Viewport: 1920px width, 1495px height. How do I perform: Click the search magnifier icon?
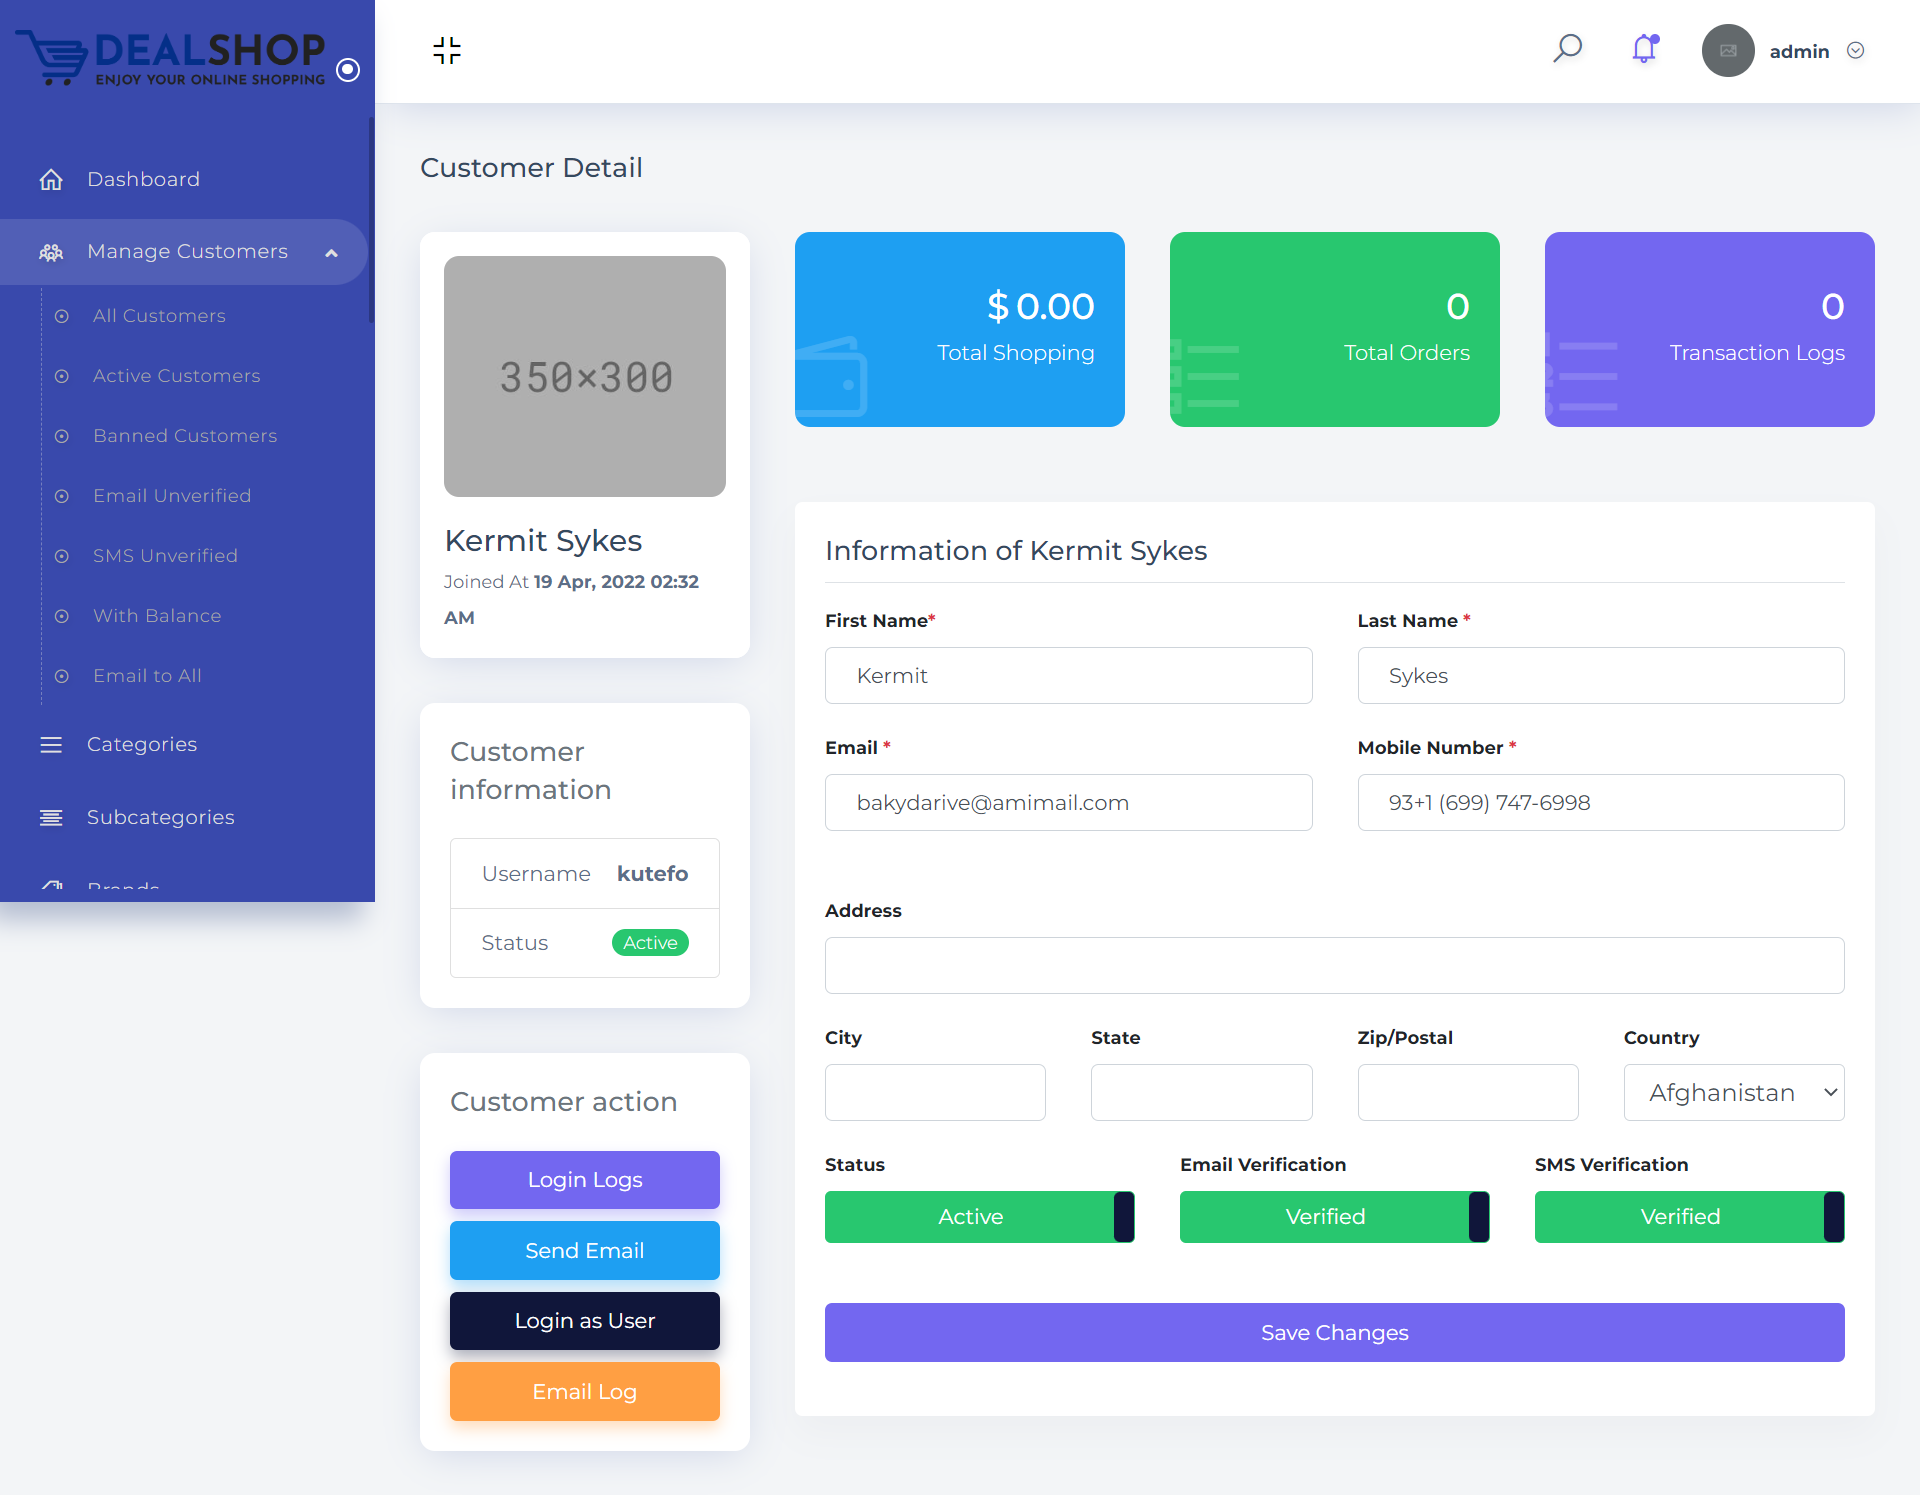tap(1567, 49)
